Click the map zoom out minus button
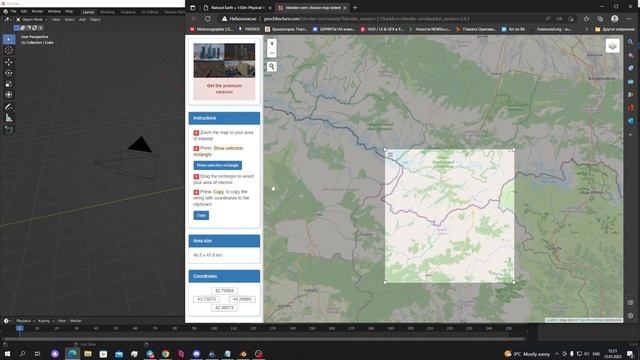 (x=272, y=53)
